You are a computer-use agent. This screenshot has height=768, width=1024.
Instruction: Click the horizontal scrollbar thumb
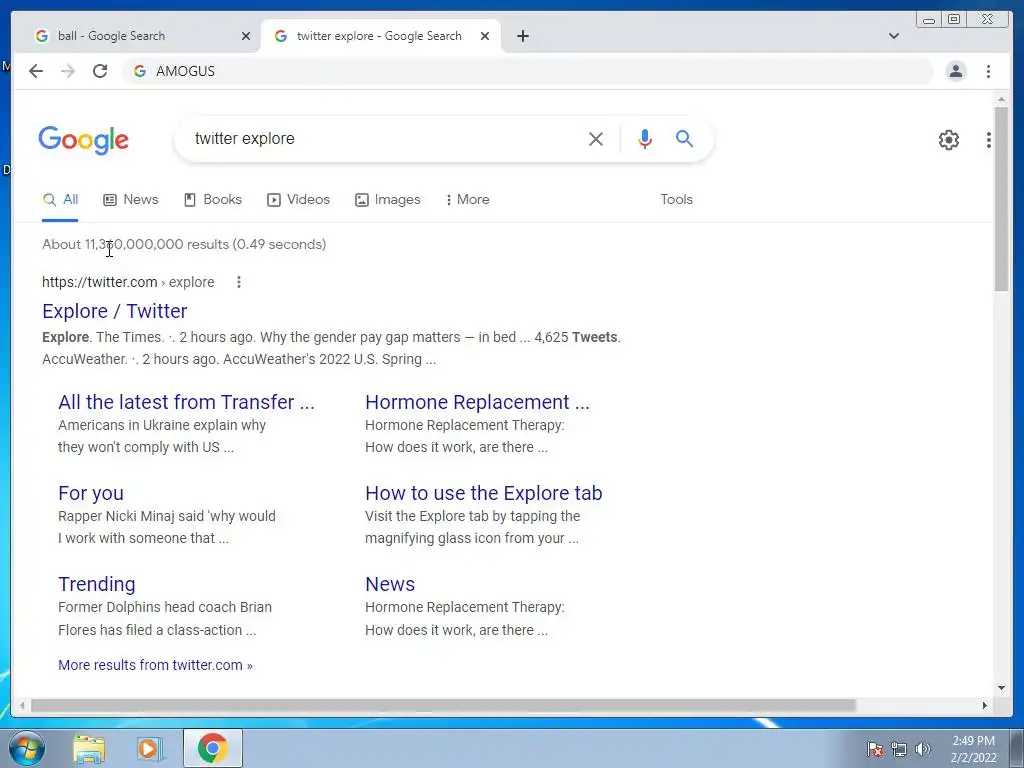pos(443,705)
